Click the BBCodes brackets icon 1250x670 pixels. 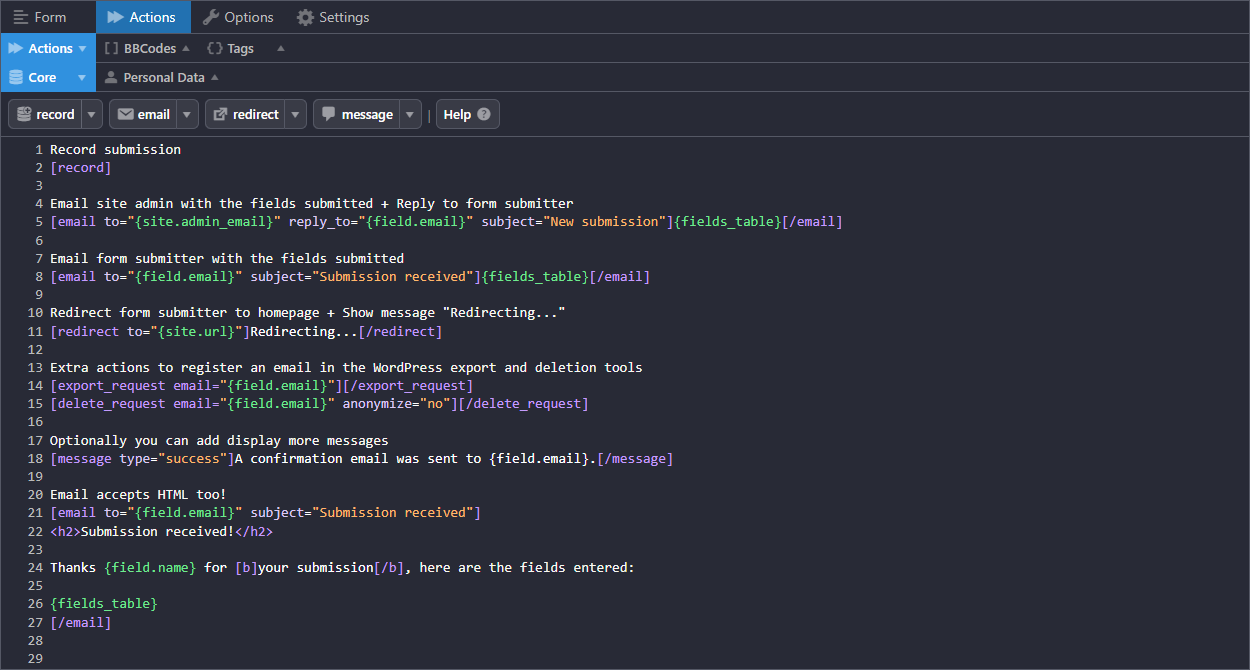click(x=110, y=47)
